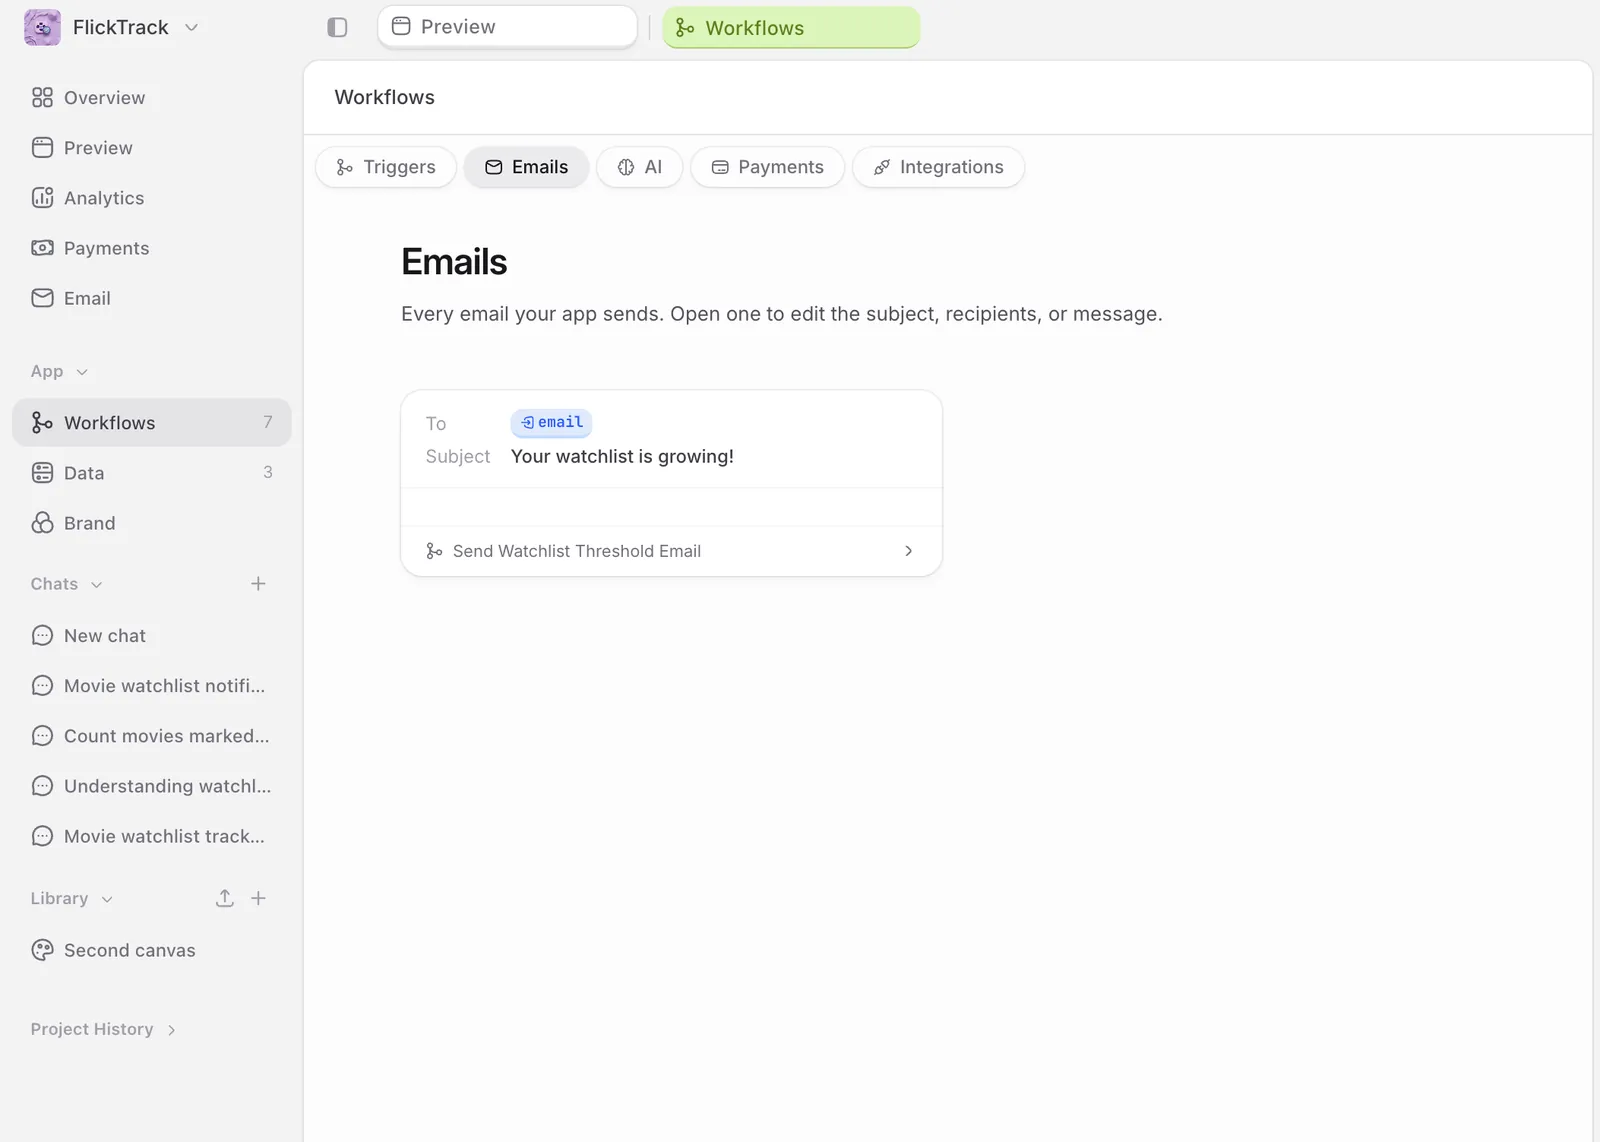Open the 'Movie watchlist notifi...' chat
Screen dimensions: 1600x1142
pyautogui.click(x=151, y=686)
